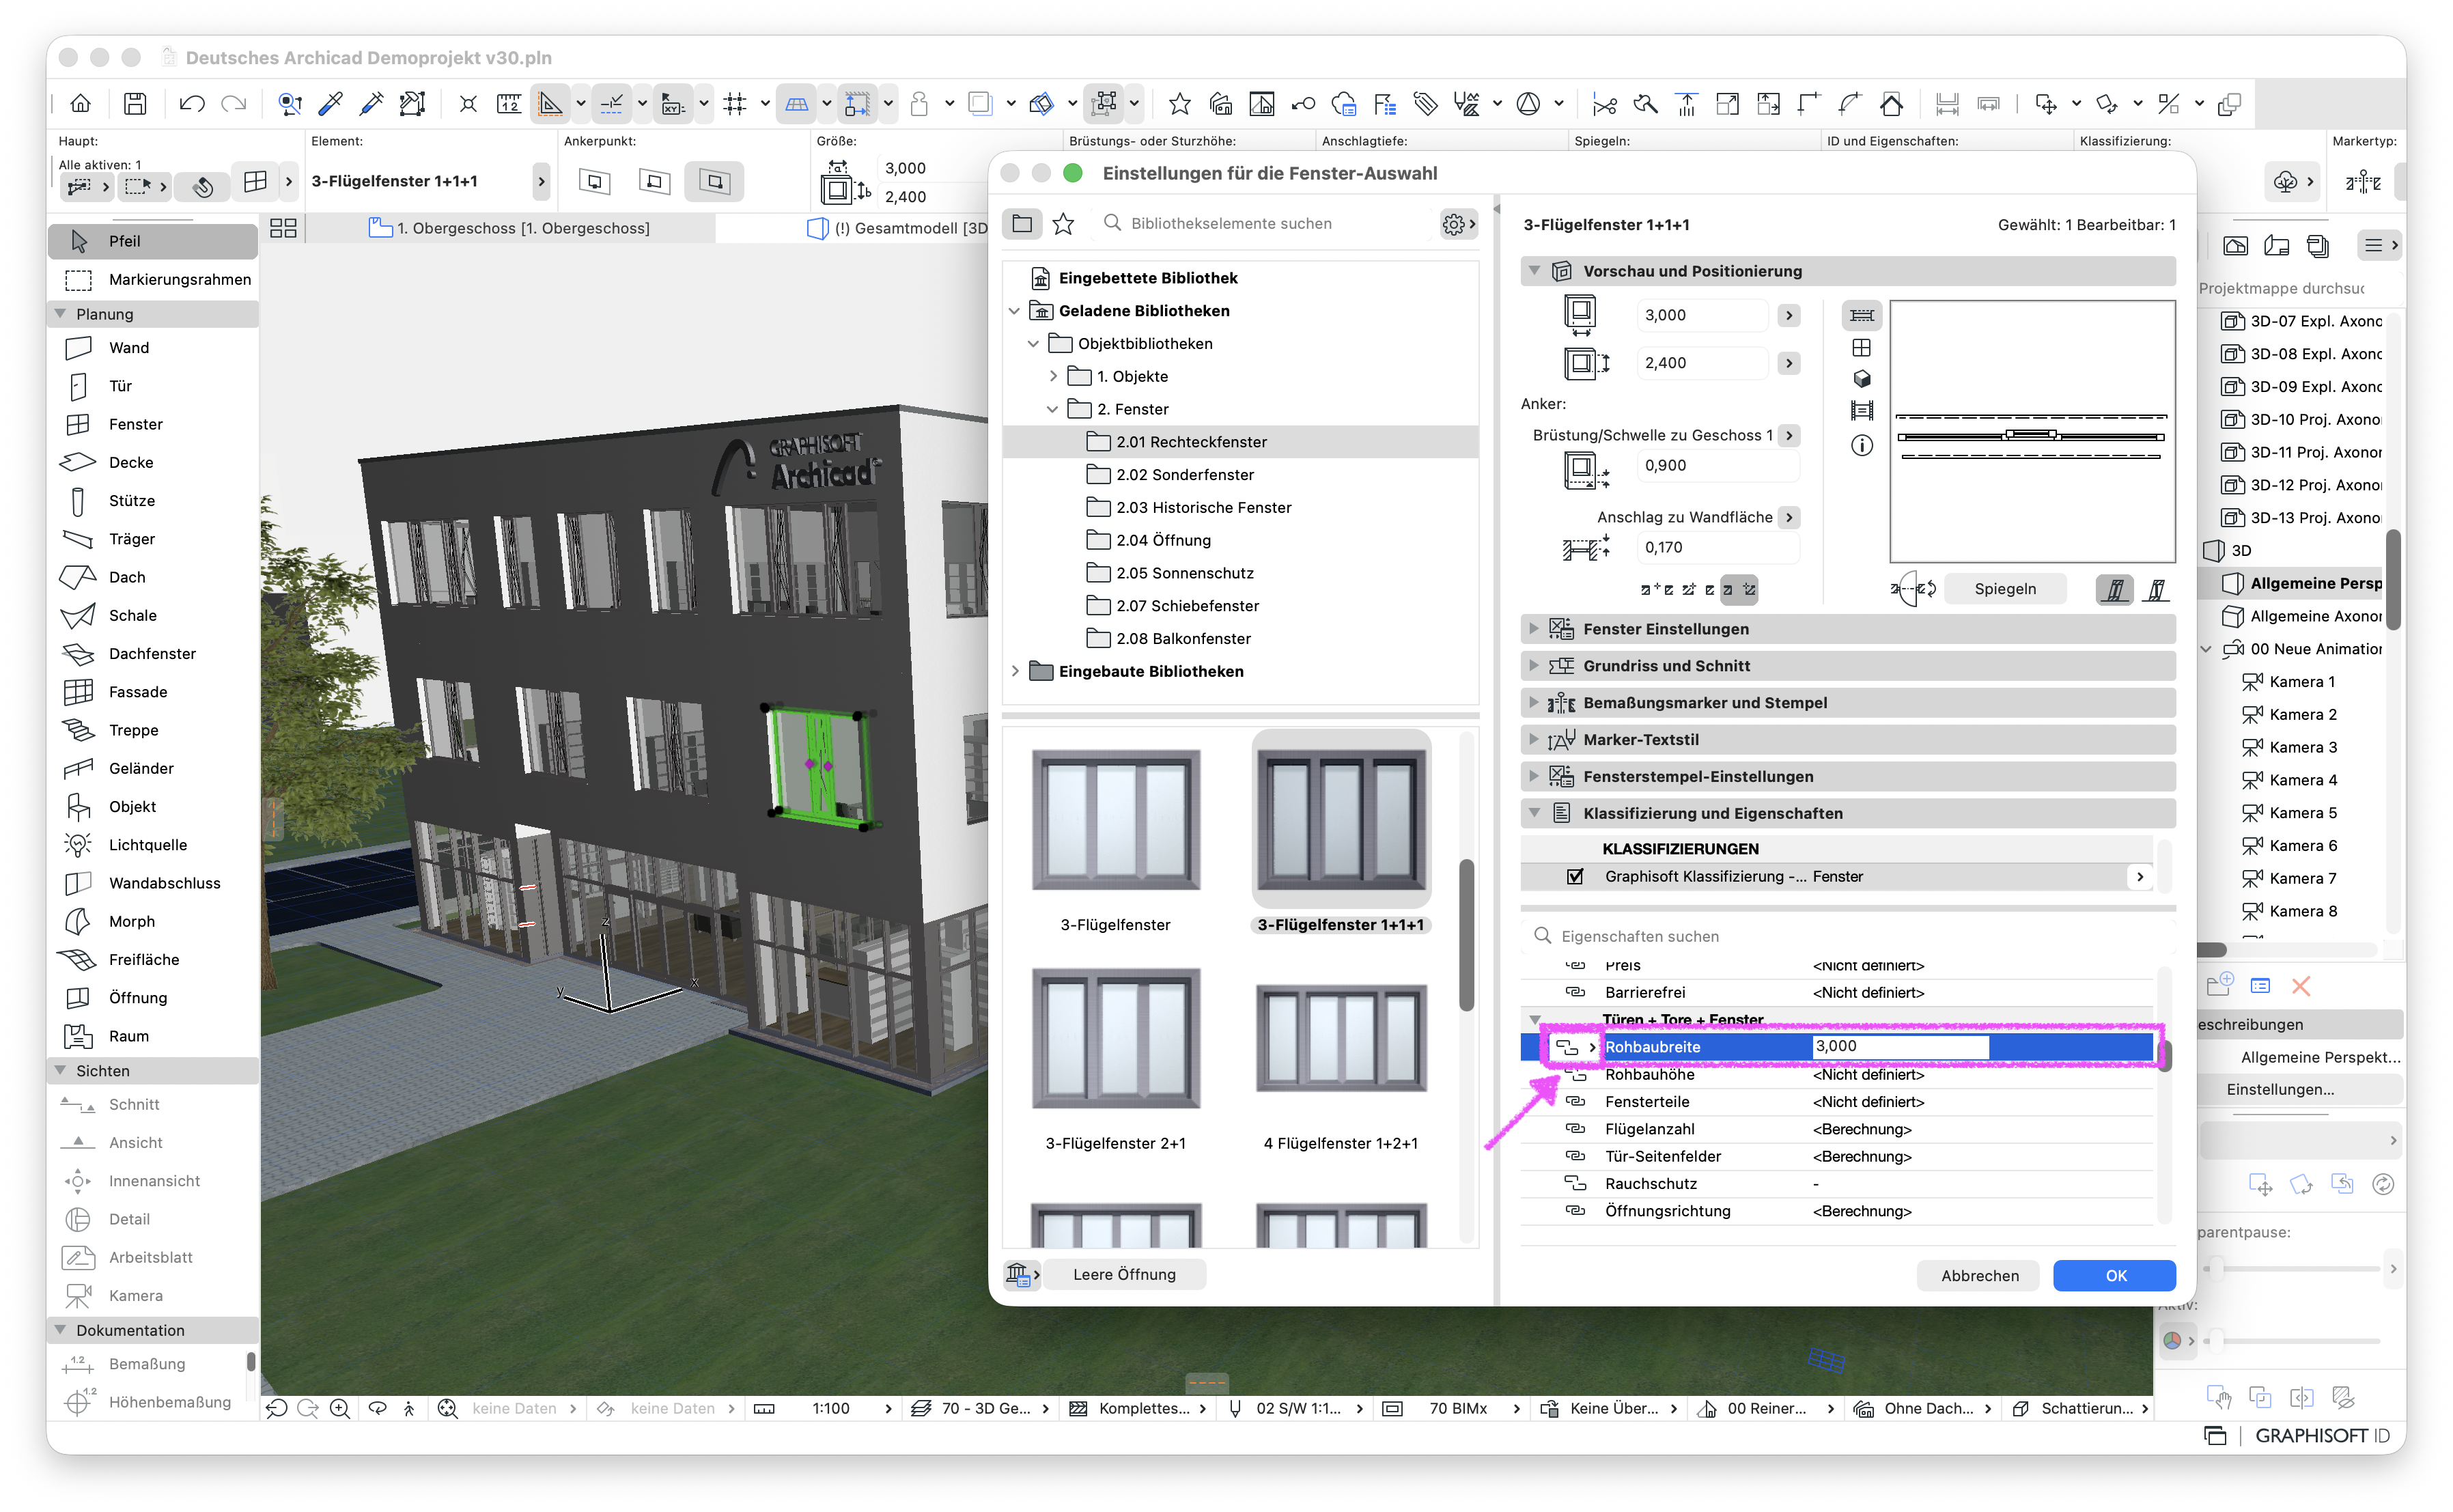Click library thumbnails vertical scrollbar
The height and width of the screenshot is (1512, 2453).
[x=1466, y=935]
